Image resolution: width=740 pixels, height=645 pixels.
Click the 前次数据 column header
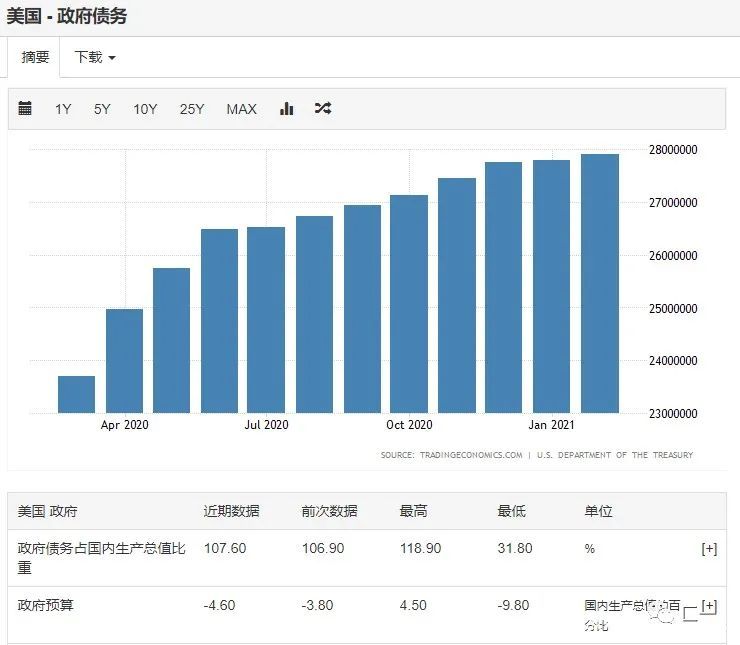click(x=329, y=511)
